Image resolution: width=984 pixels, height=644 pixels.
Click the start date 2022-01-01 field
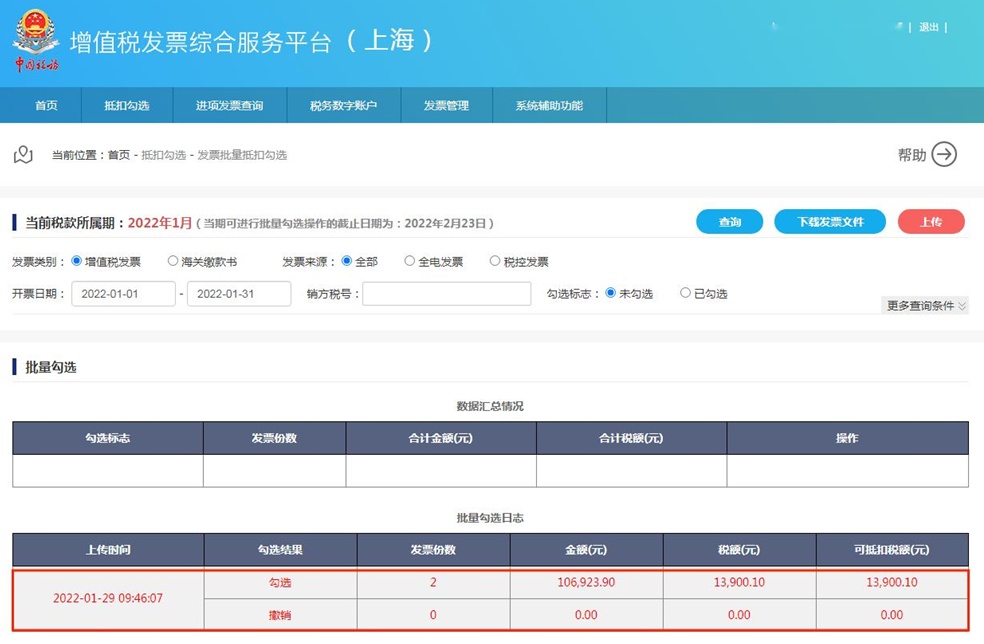point(123,294)
